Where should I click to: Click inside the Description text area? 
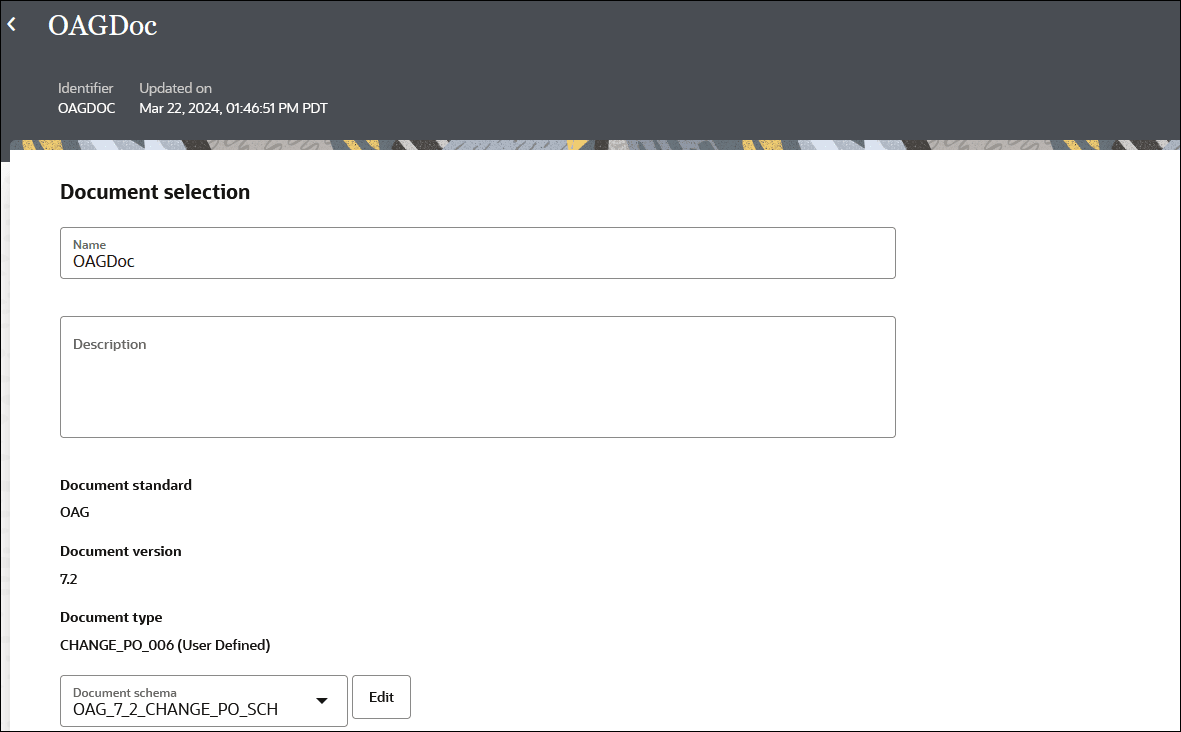(x=478, y=377)
